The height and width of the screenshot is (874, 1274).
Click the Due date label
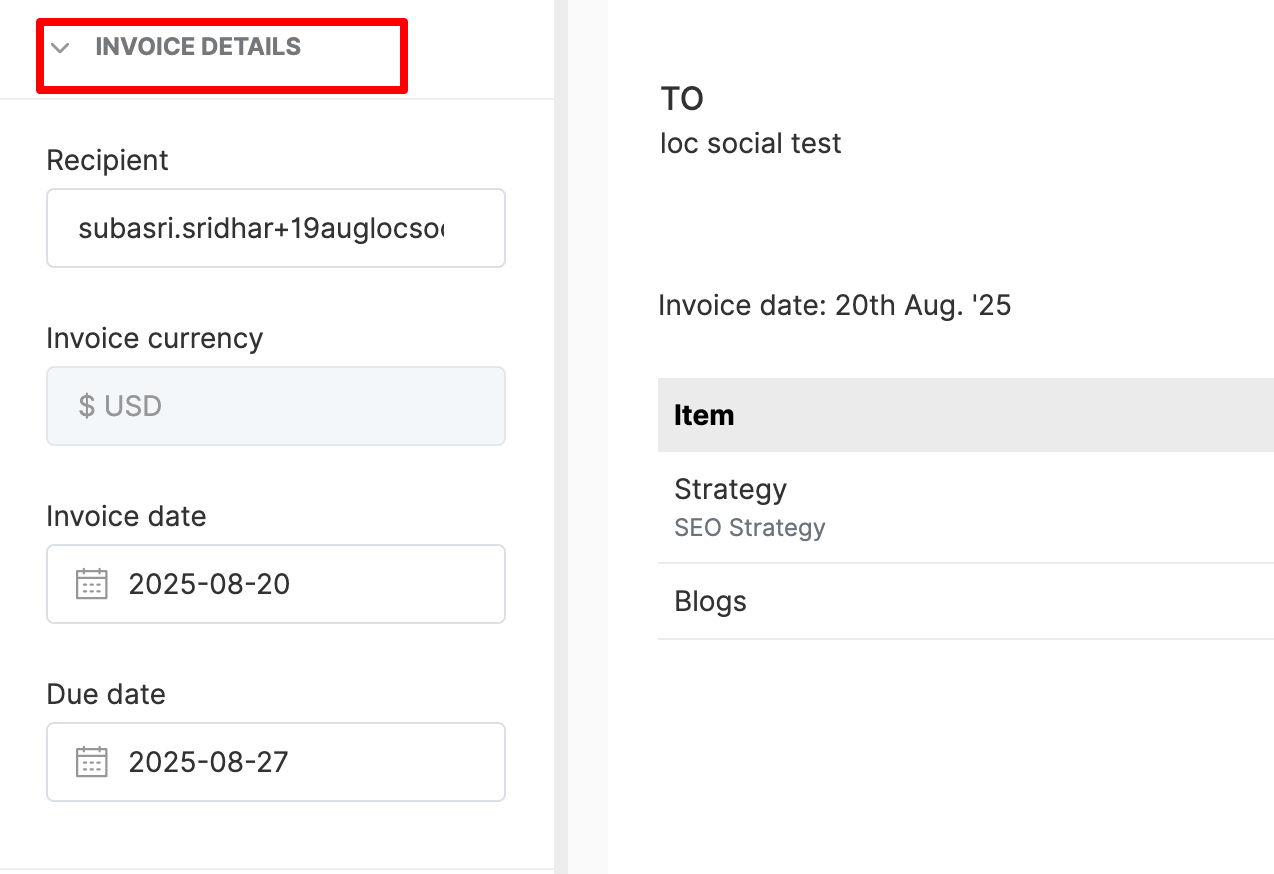click(105, 694)
